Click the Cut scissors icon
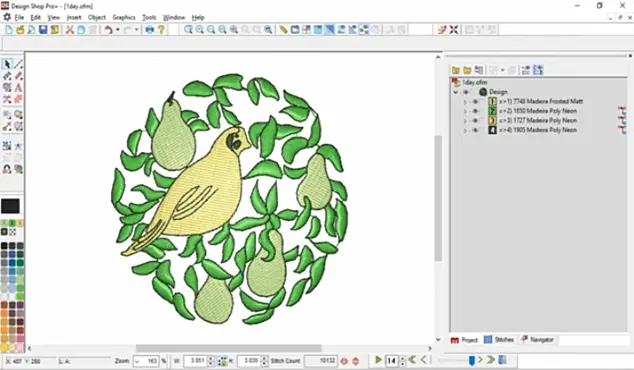634x370 pixels. tap(70, 30)
